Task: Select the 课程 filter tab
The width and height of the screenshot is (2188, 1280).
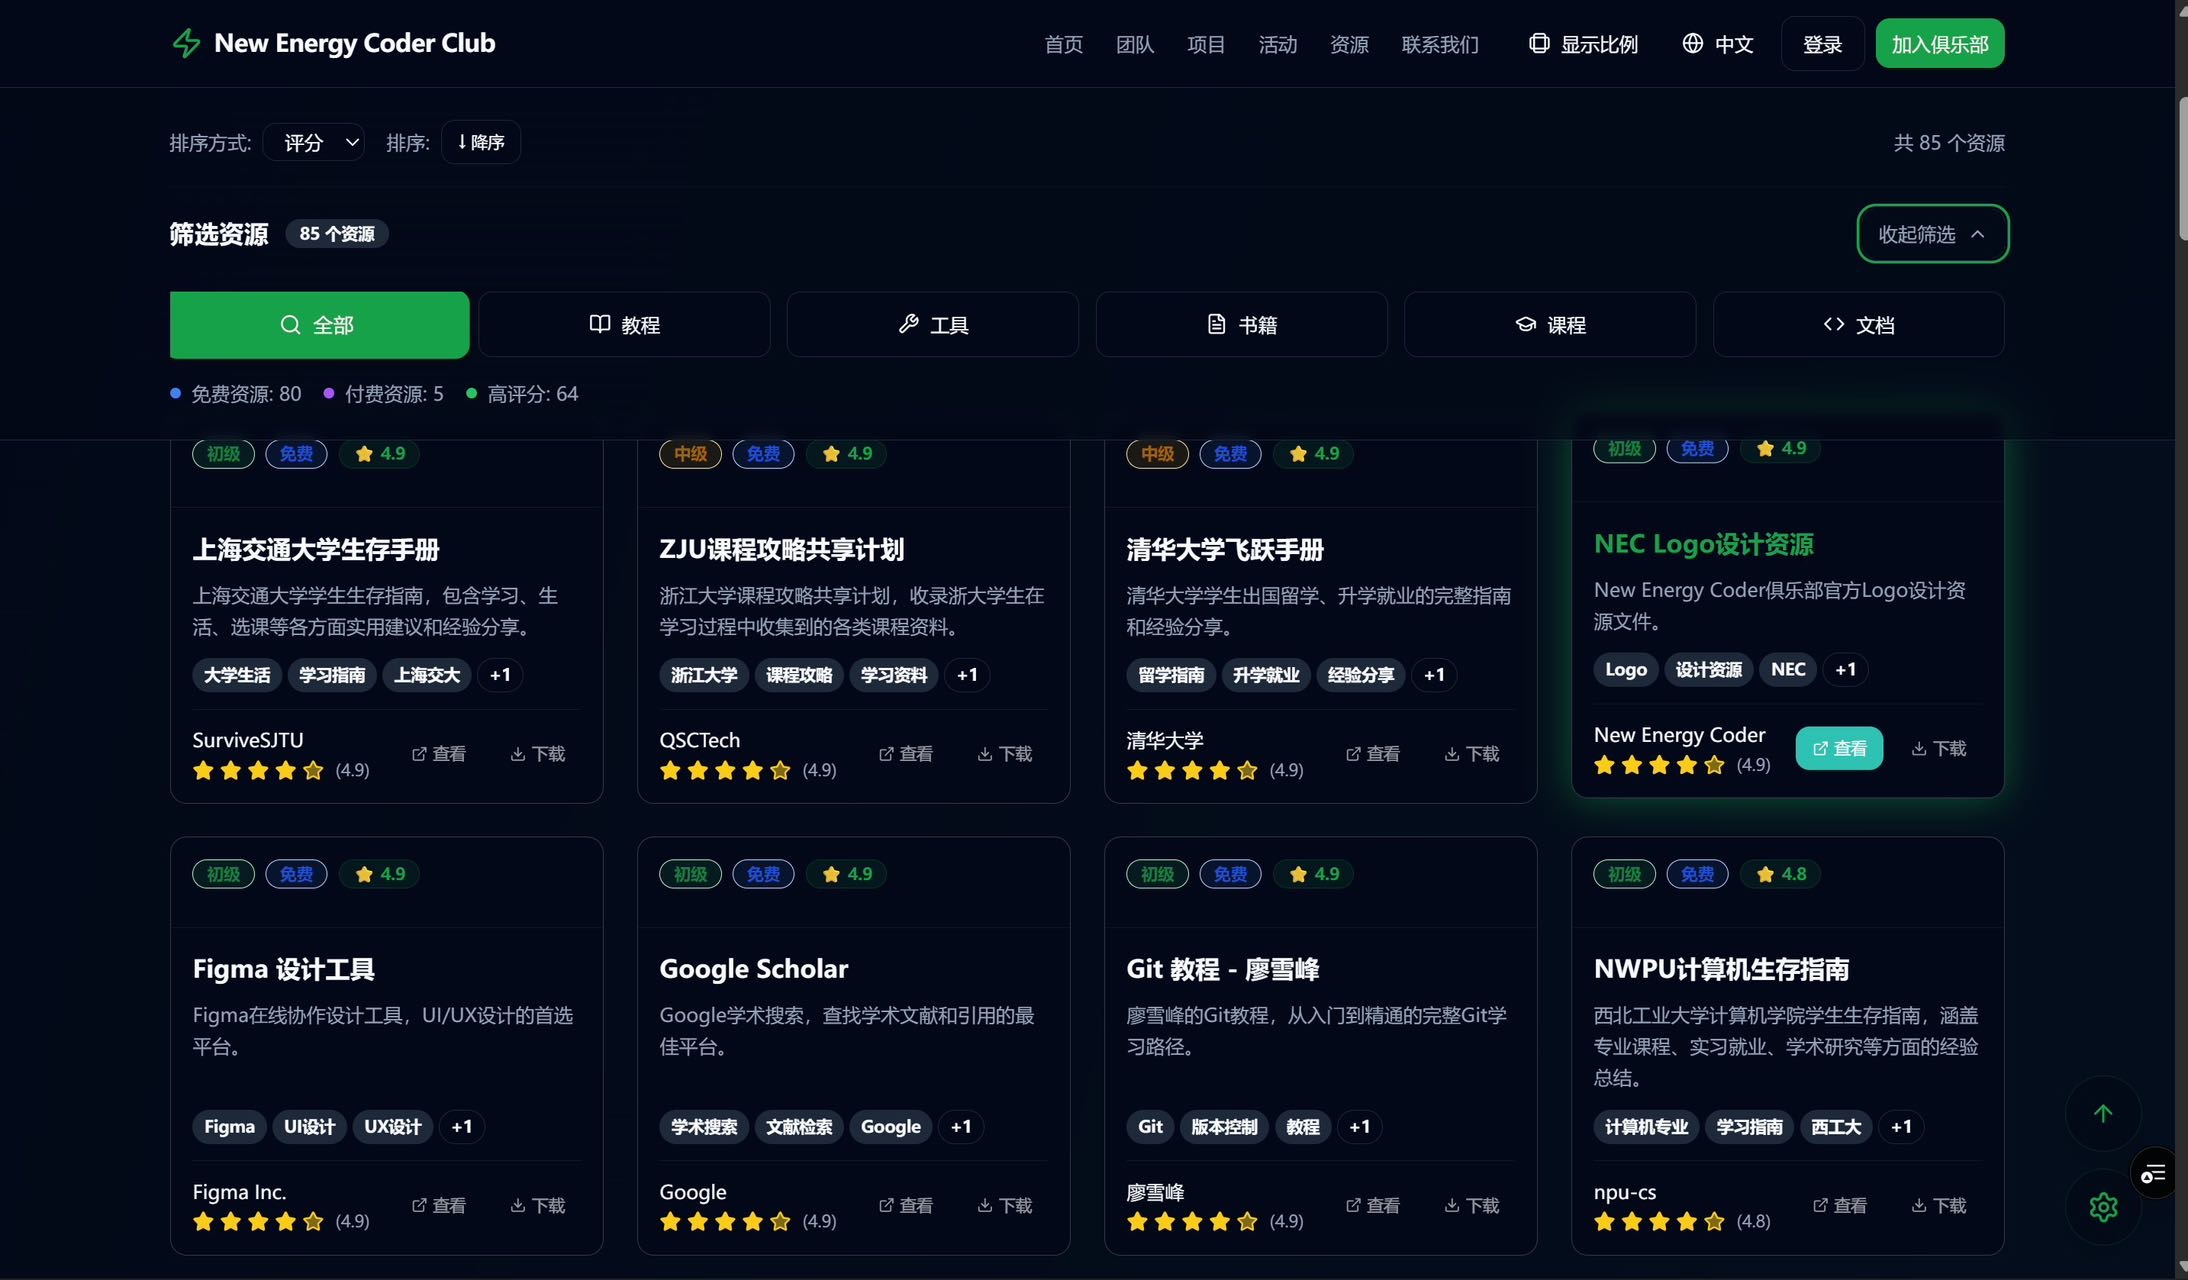Action: click(x=1550, y=324)
